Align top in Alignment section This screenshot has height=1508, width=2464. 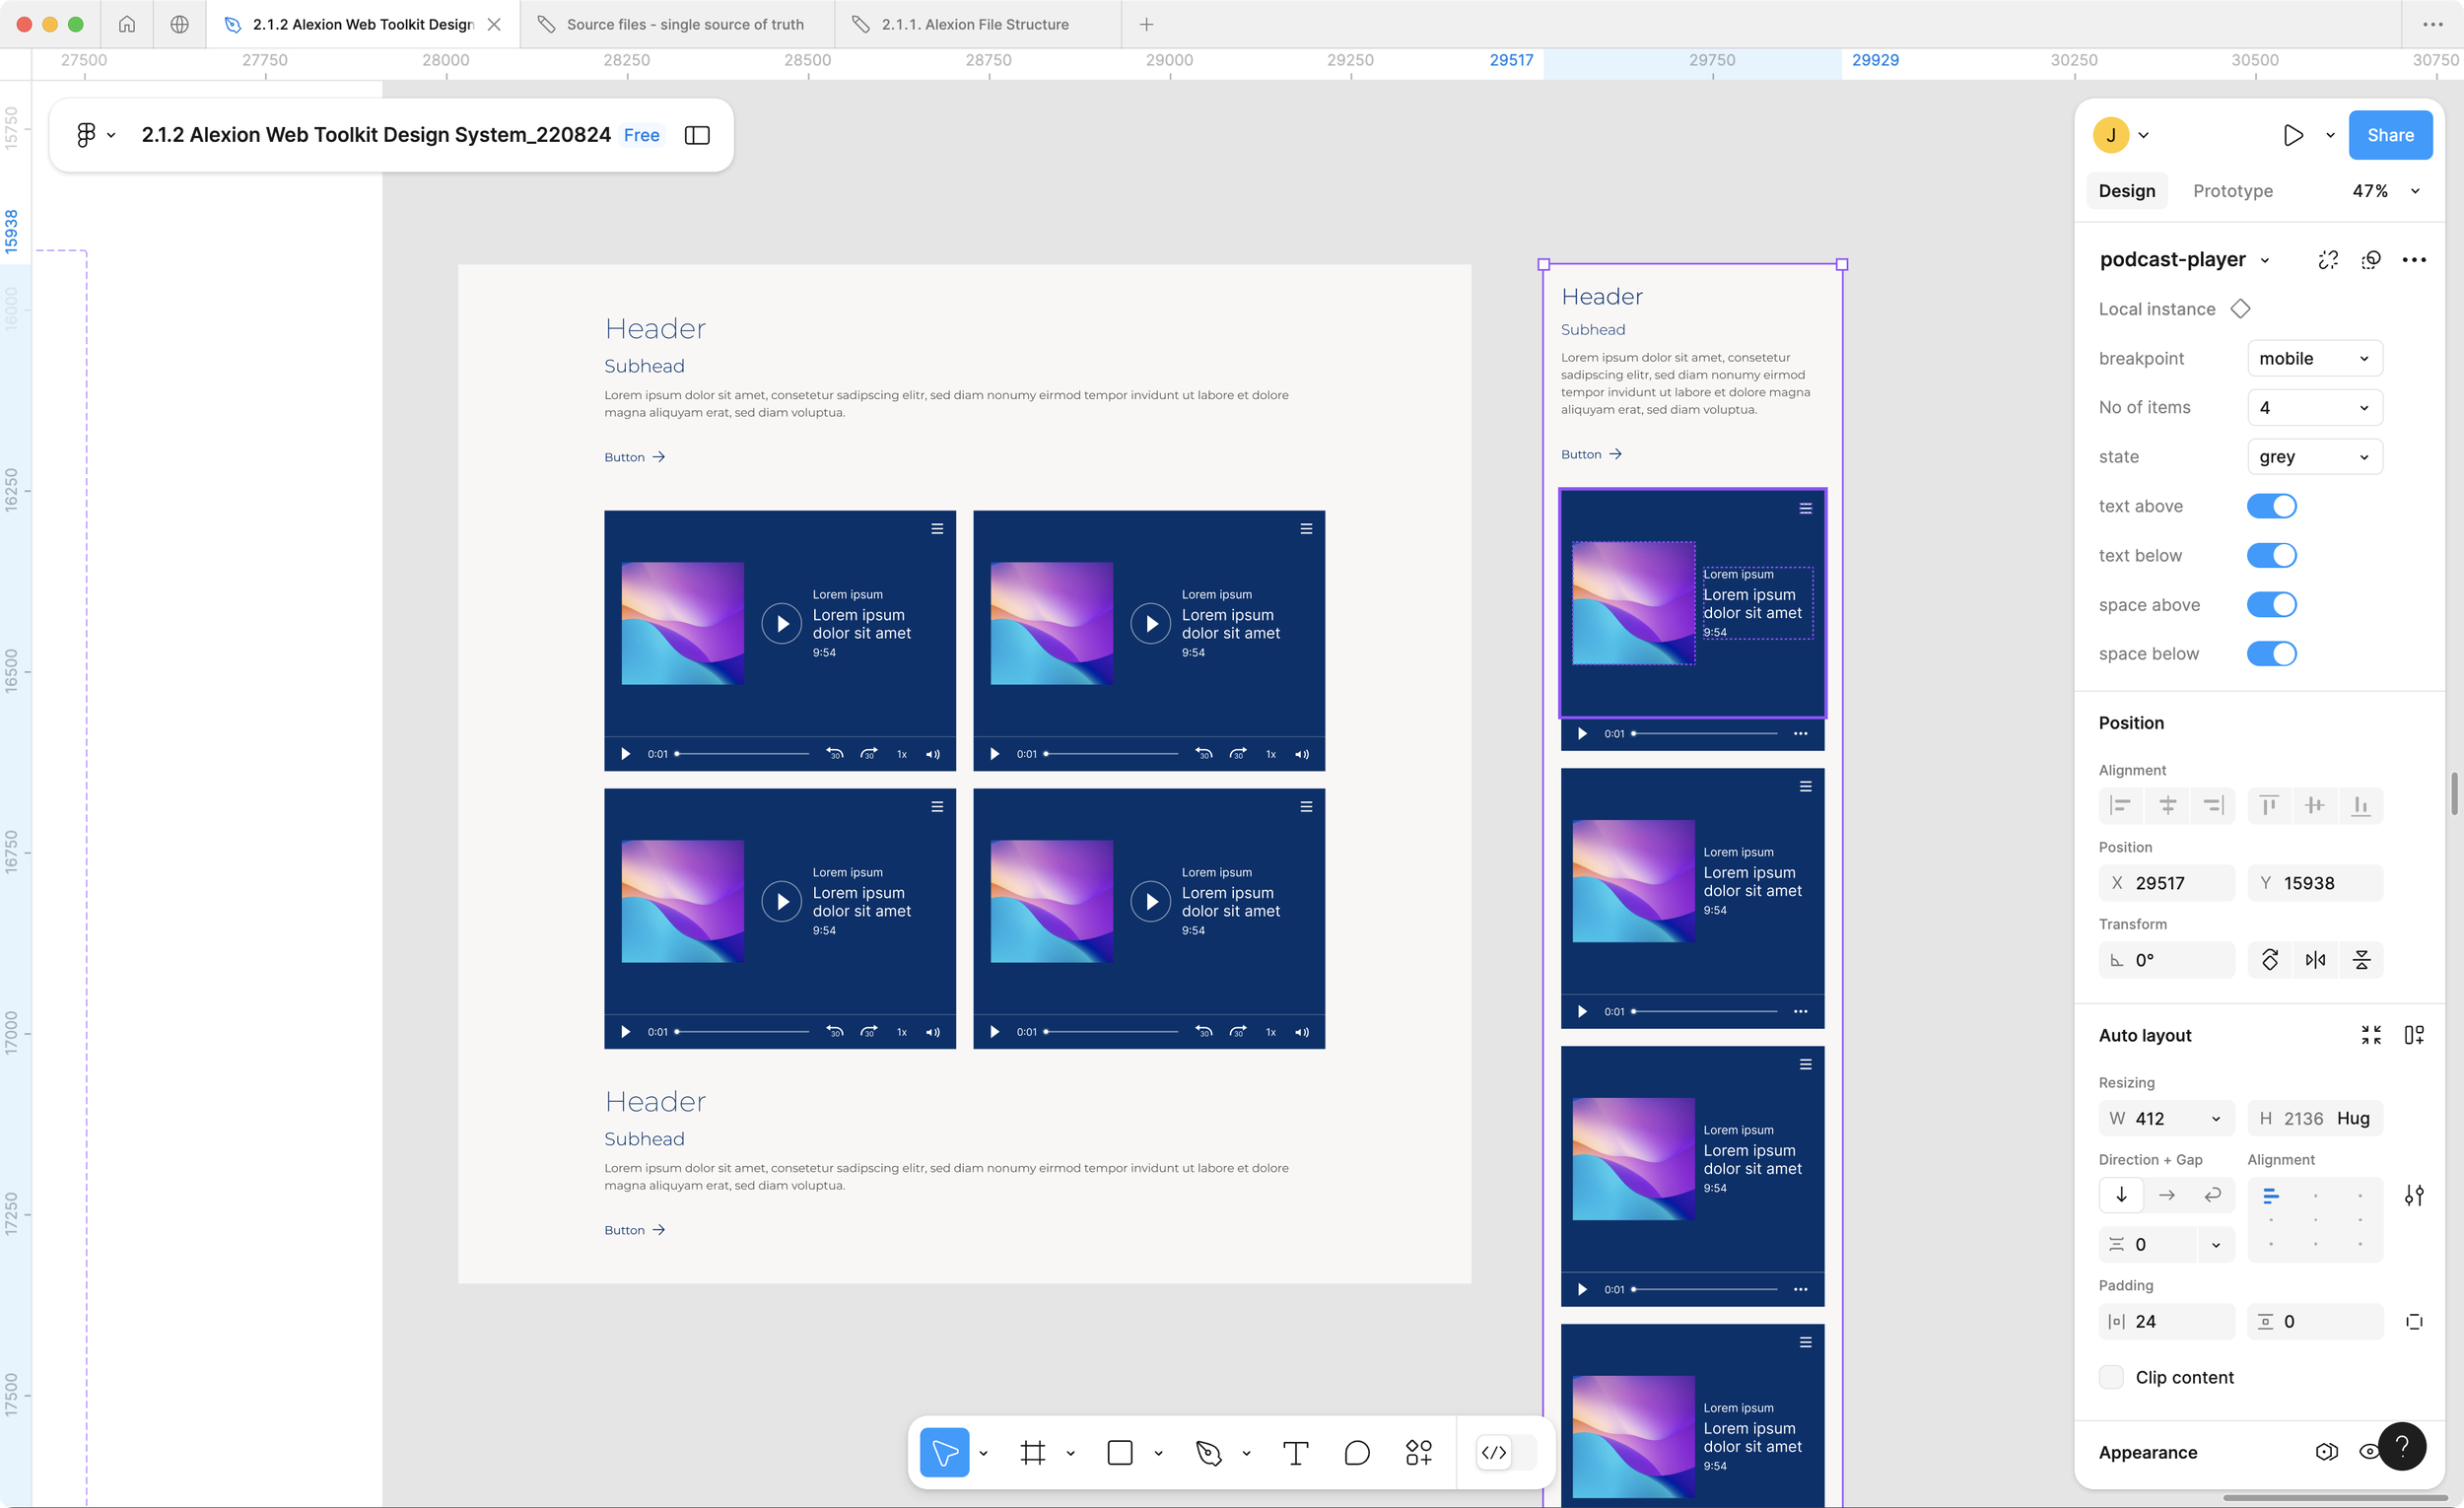[x=2269, y=805]
